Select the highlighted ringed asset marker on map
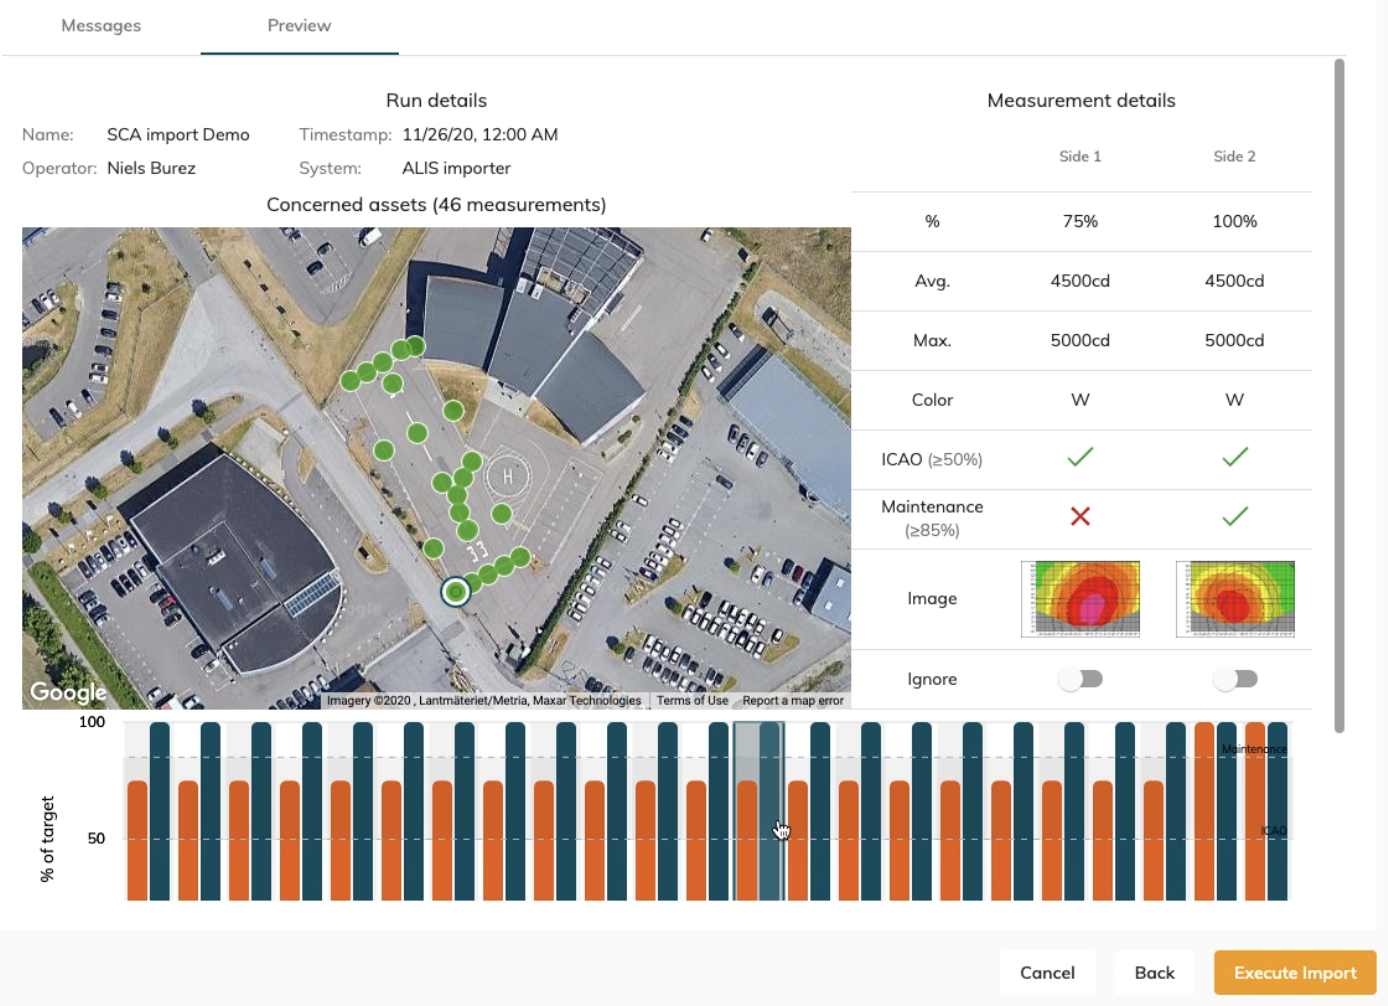This screenshot has height=1006, width=1388. coord(456,592)
